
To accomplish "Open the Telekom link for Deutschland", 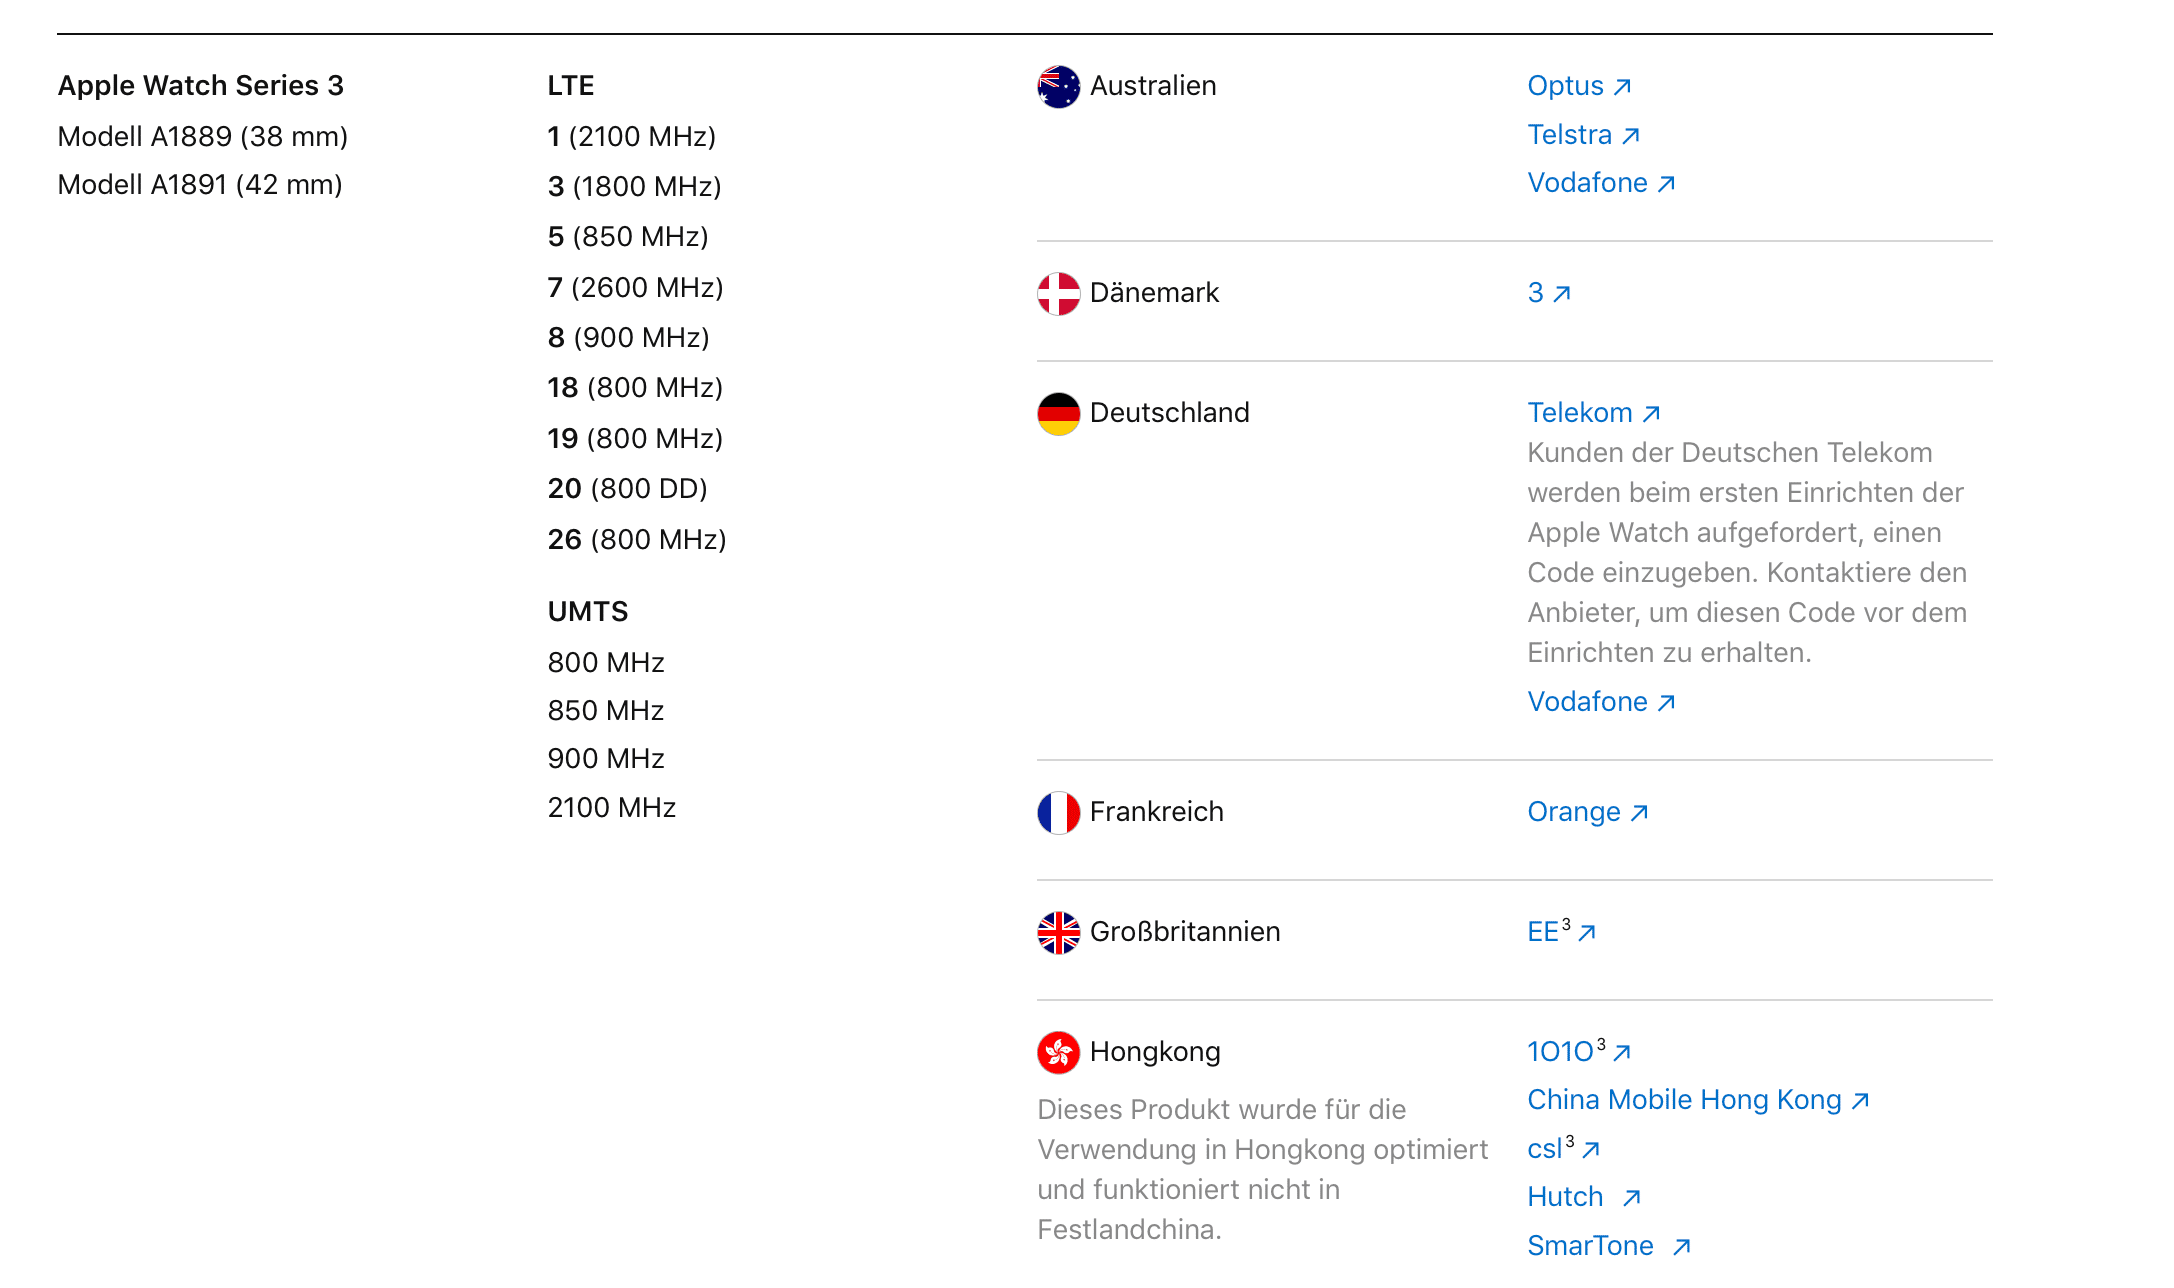I will pyautogui.click(x=1594, y=413).
